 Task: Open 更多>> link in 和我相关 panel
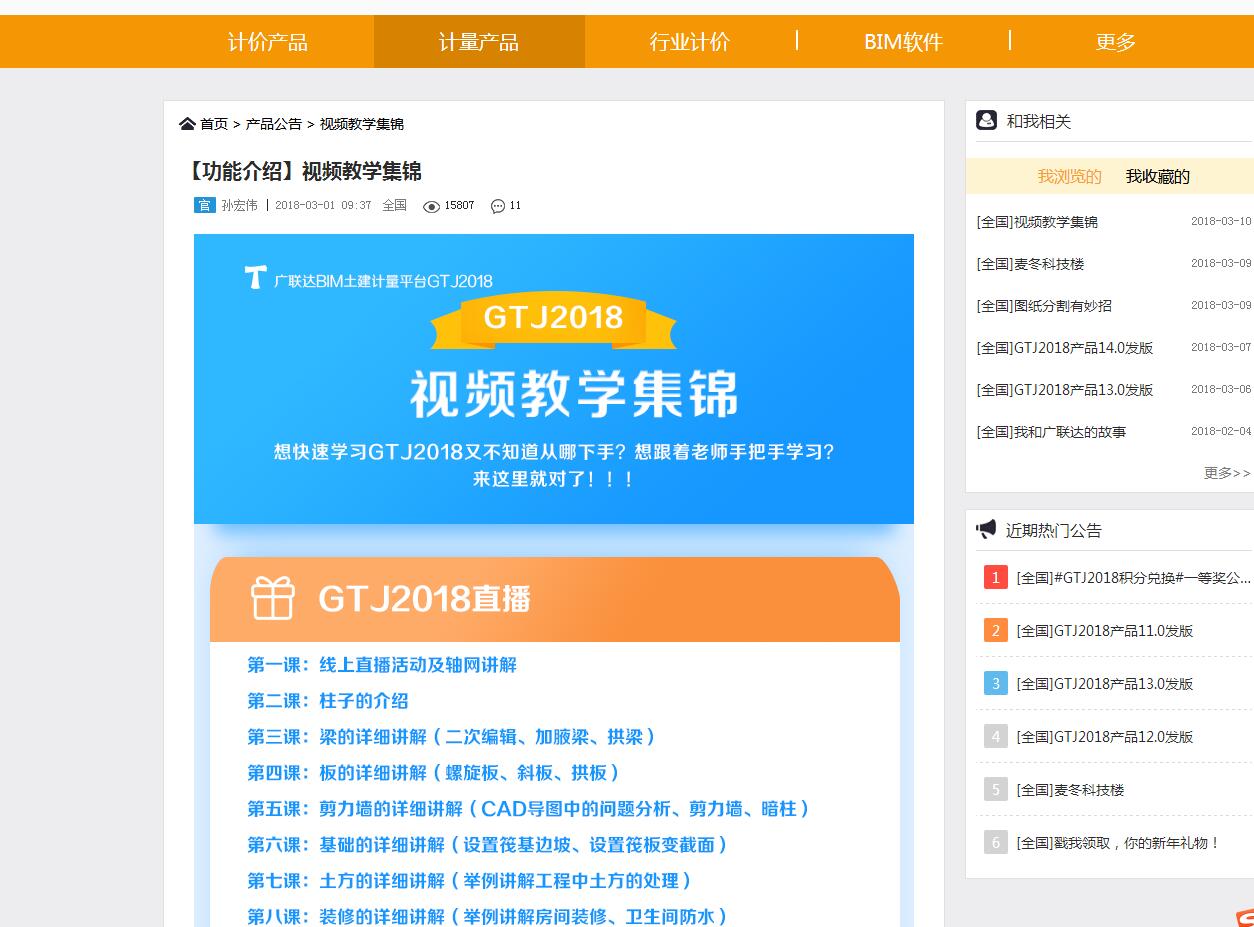click(x=1227, y=473)
